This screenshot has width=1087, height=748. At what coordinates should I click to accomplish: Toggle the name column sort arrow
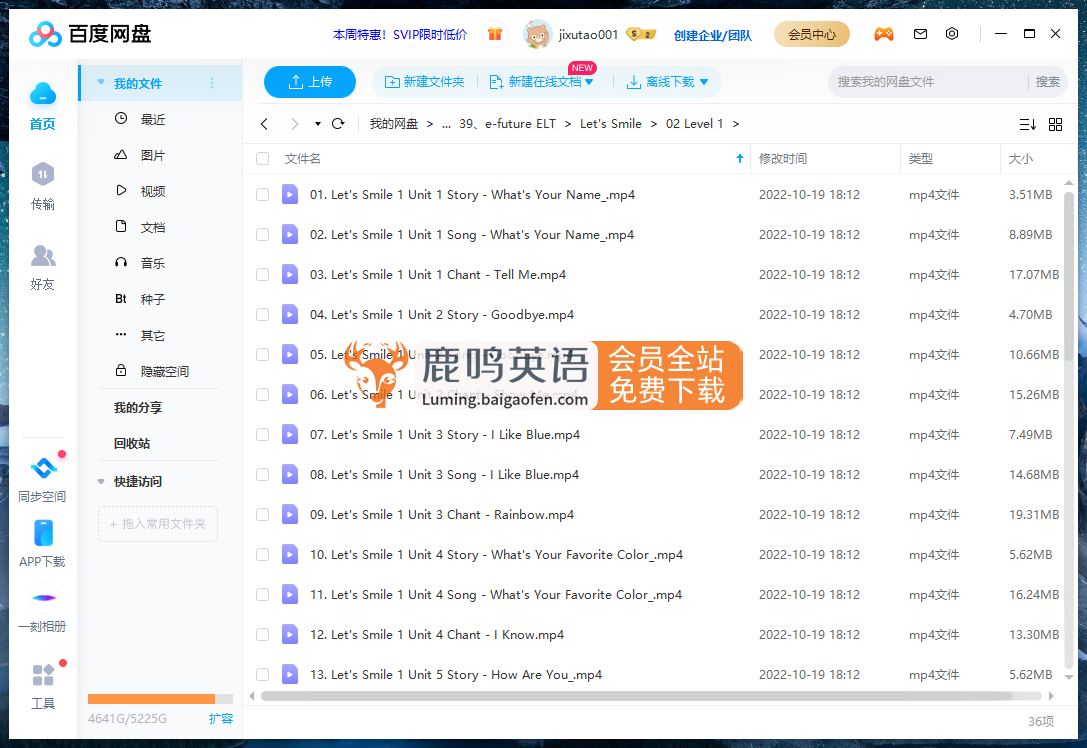coord(740,159)
